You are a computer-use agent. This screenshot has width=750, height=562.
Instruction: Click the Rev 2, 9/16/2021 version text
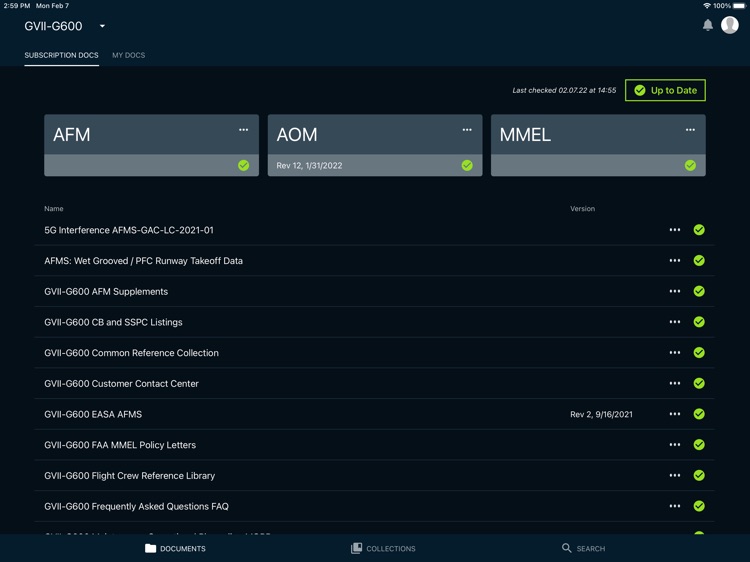pos(601,414)
